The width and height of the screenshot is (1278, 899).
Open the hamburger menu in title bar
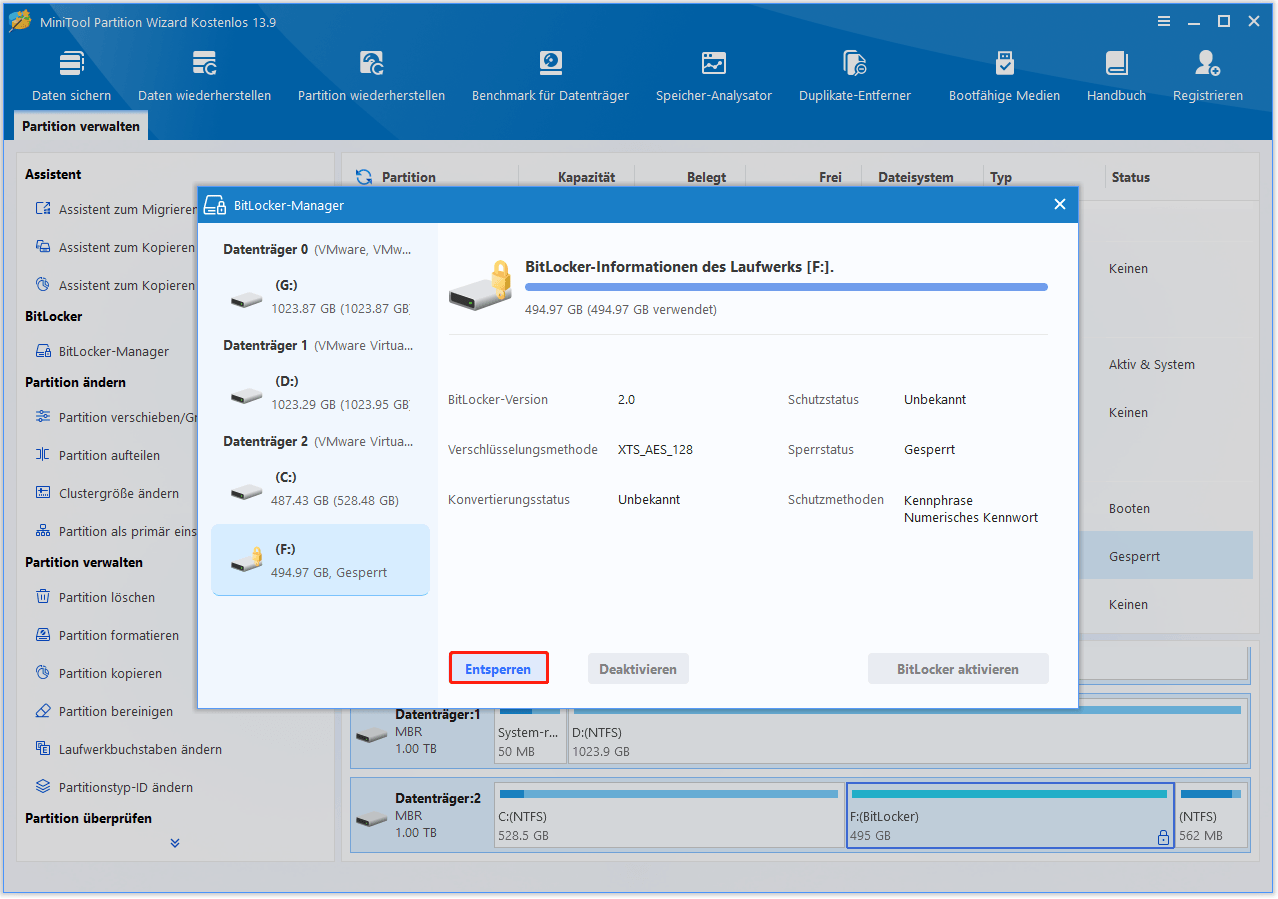coord(1163,21)
